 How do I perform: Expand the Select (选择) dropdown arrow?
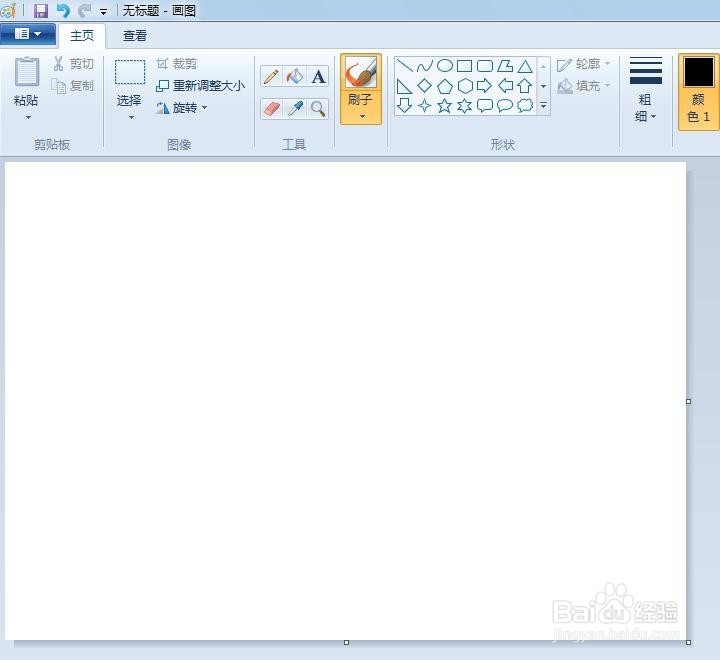(131, 118)
